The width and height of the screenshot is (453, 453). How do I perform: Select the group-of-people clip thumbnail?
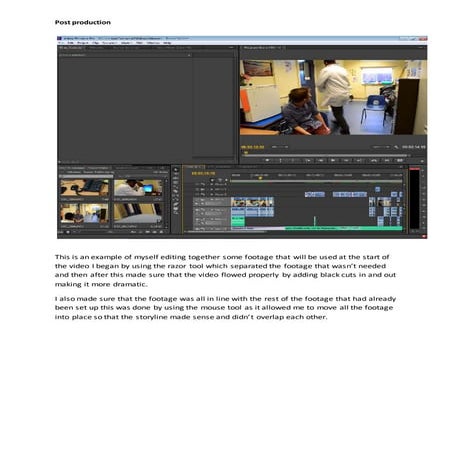[85, 213]
